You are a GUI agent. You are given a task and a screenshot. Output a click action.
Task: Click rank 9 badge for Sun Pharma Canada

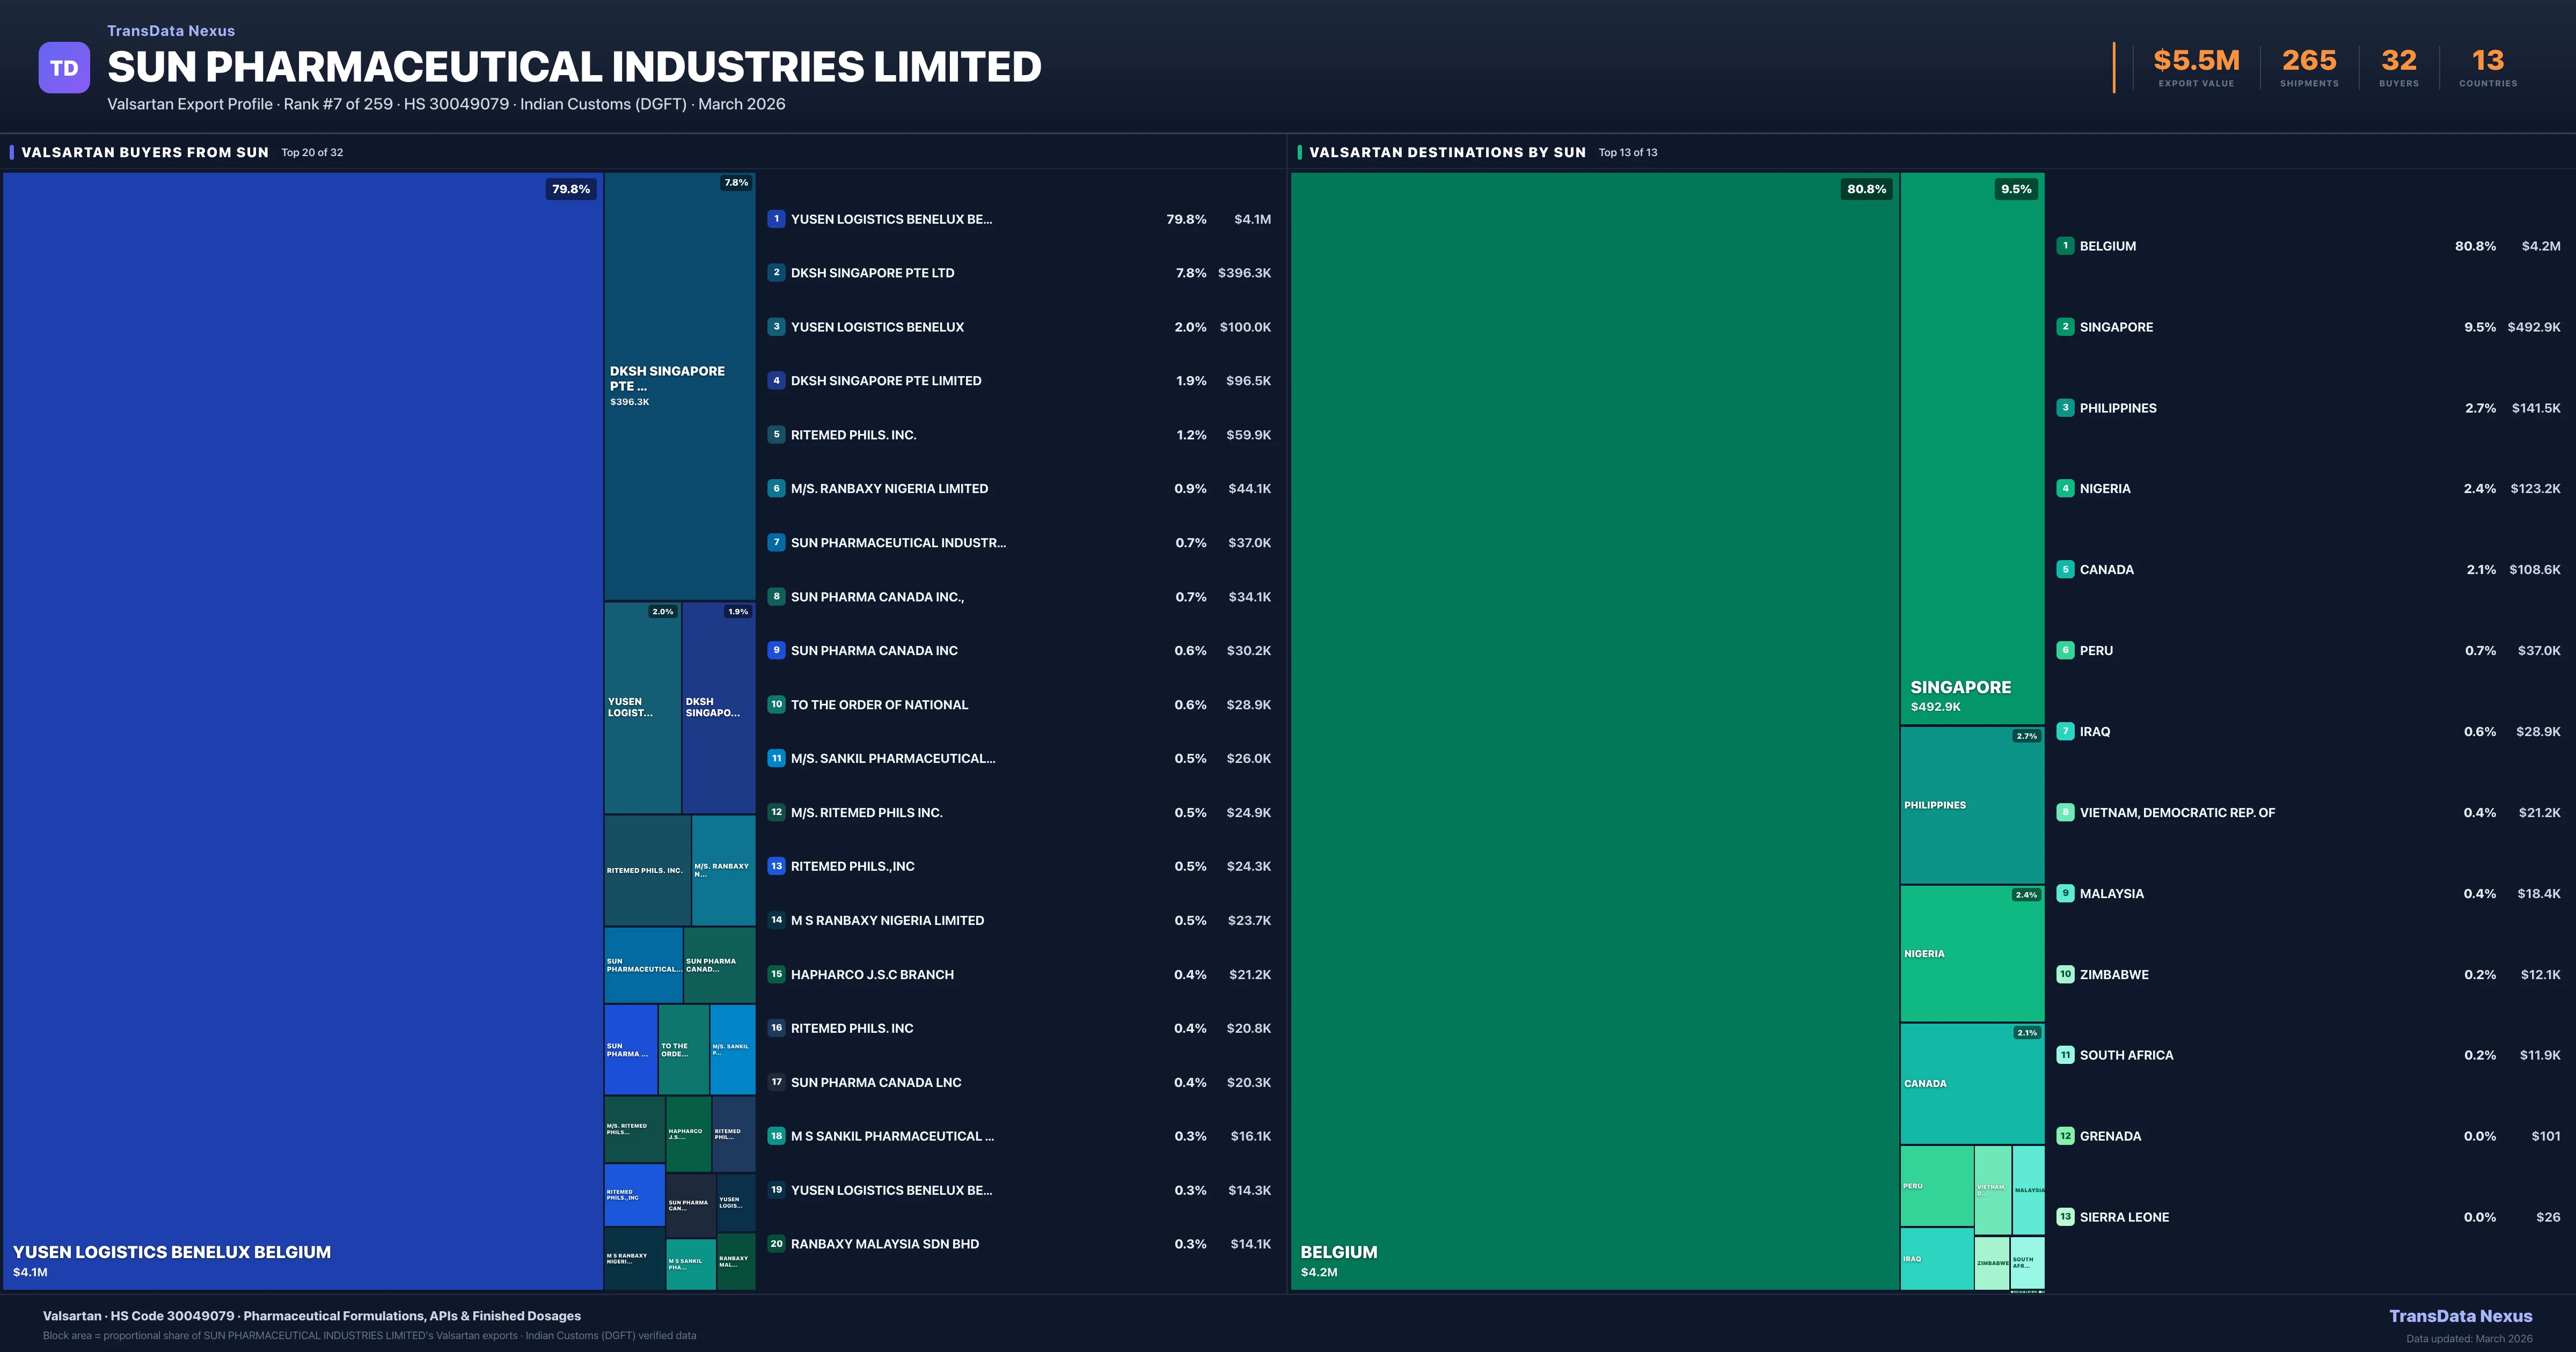click(x=776, y=651)
